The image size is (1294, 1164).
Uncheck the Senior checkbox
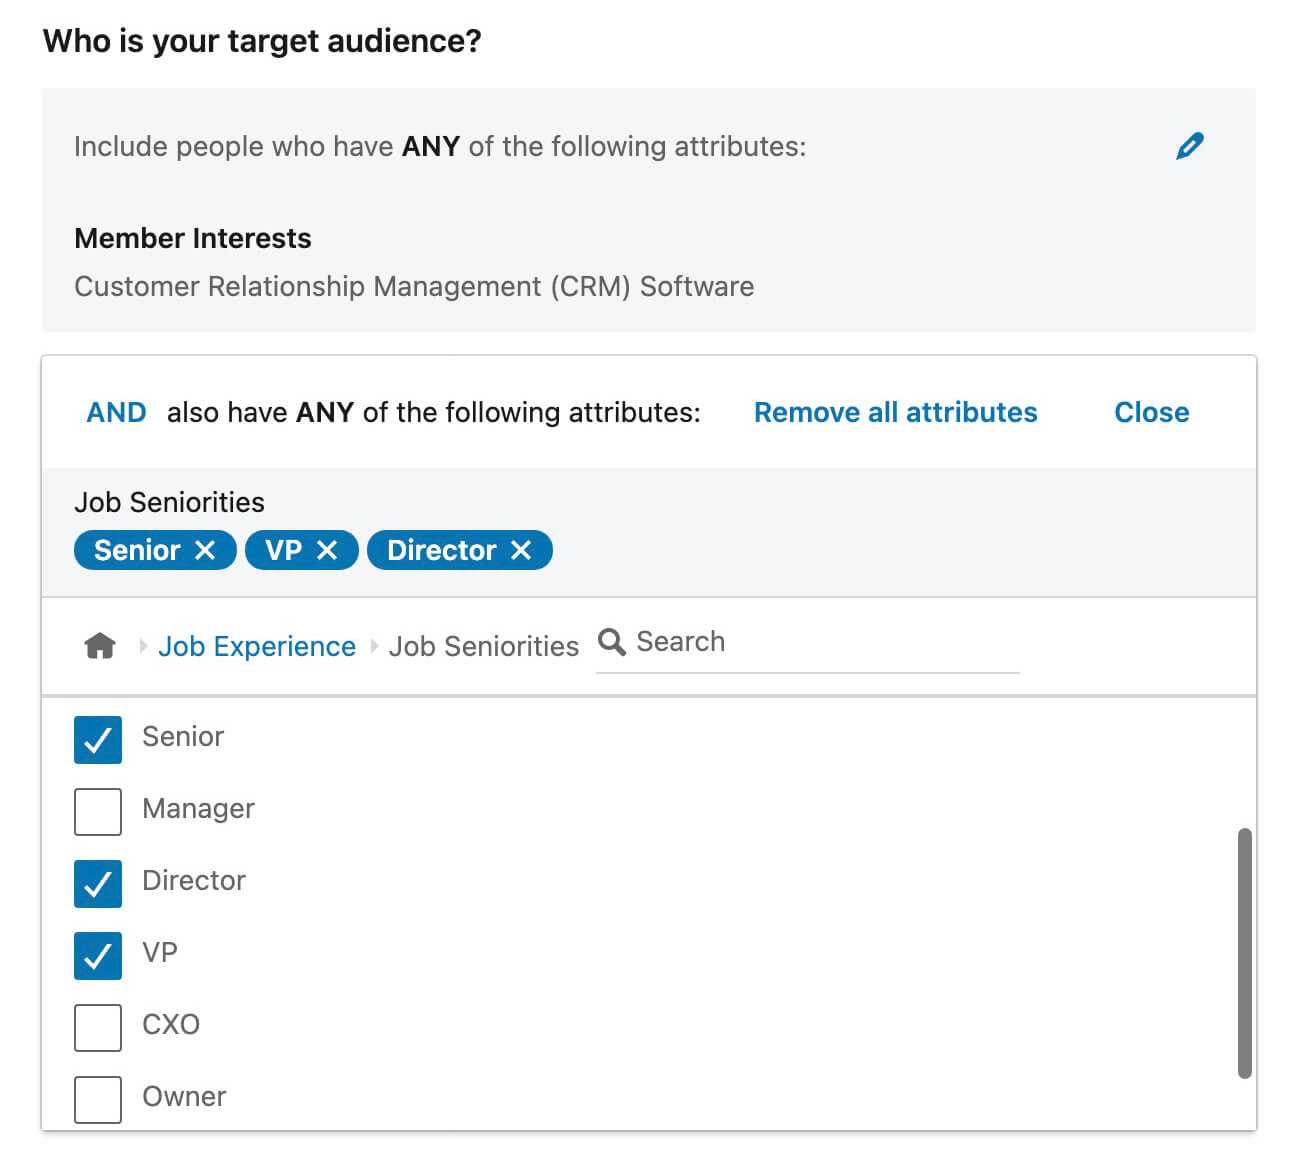(x=98, y=740)
